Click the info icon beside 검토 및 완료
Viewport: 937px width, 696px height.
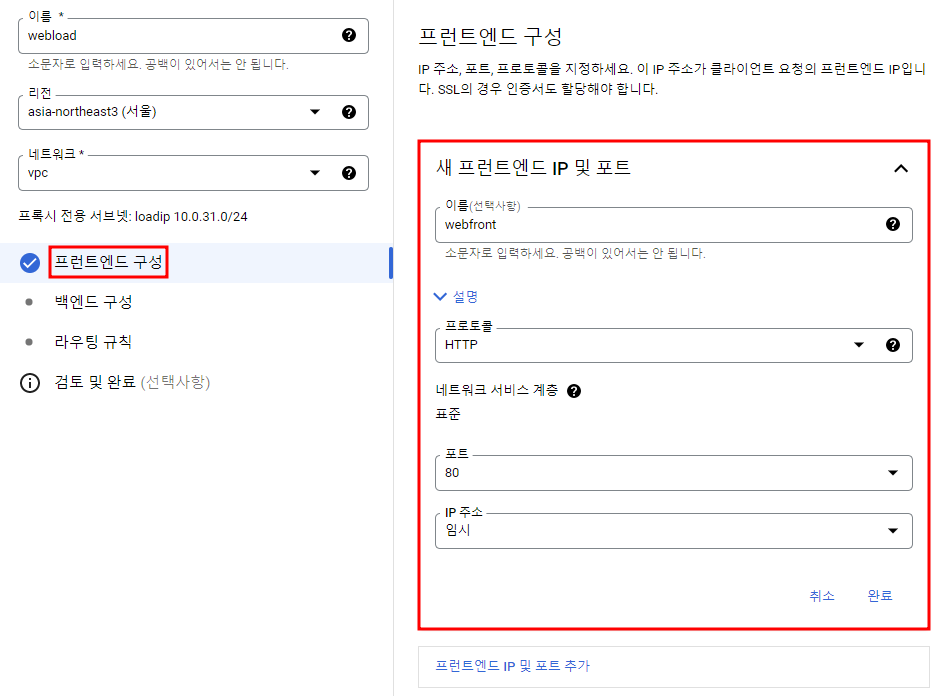[x=30, y=382]
